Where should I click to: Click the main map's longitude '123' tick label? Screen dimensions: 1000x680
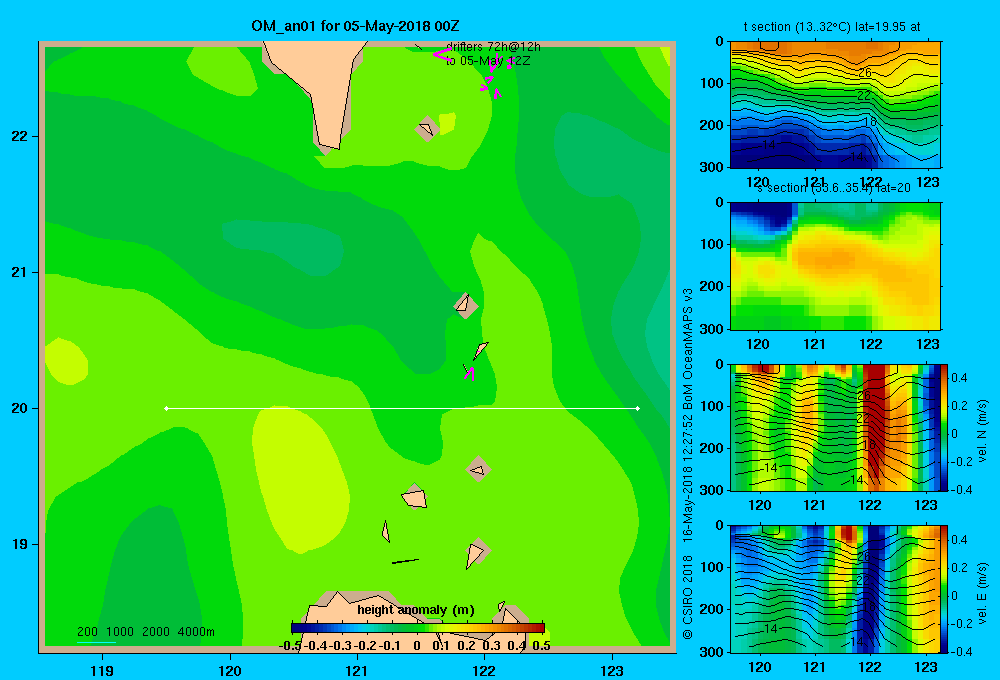click(612, 670)
